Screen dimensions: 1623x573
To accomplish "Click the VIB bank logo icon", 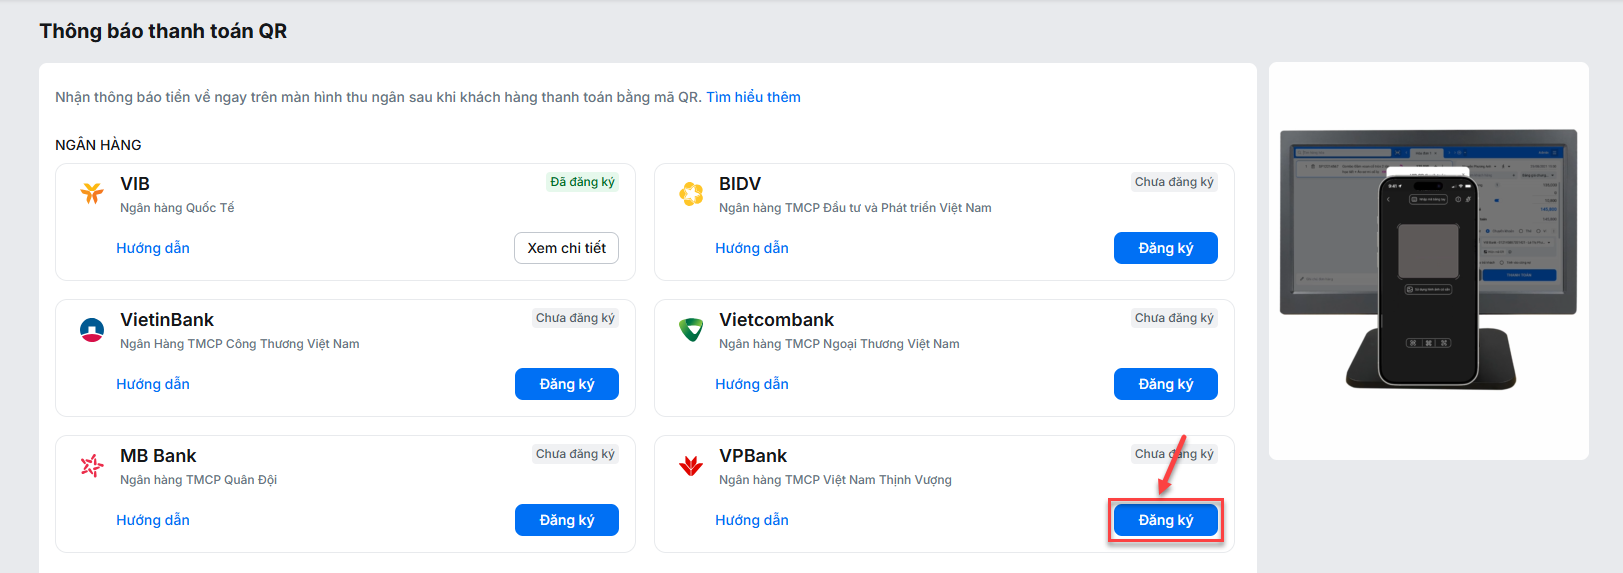I will click(x=92, y=193).
